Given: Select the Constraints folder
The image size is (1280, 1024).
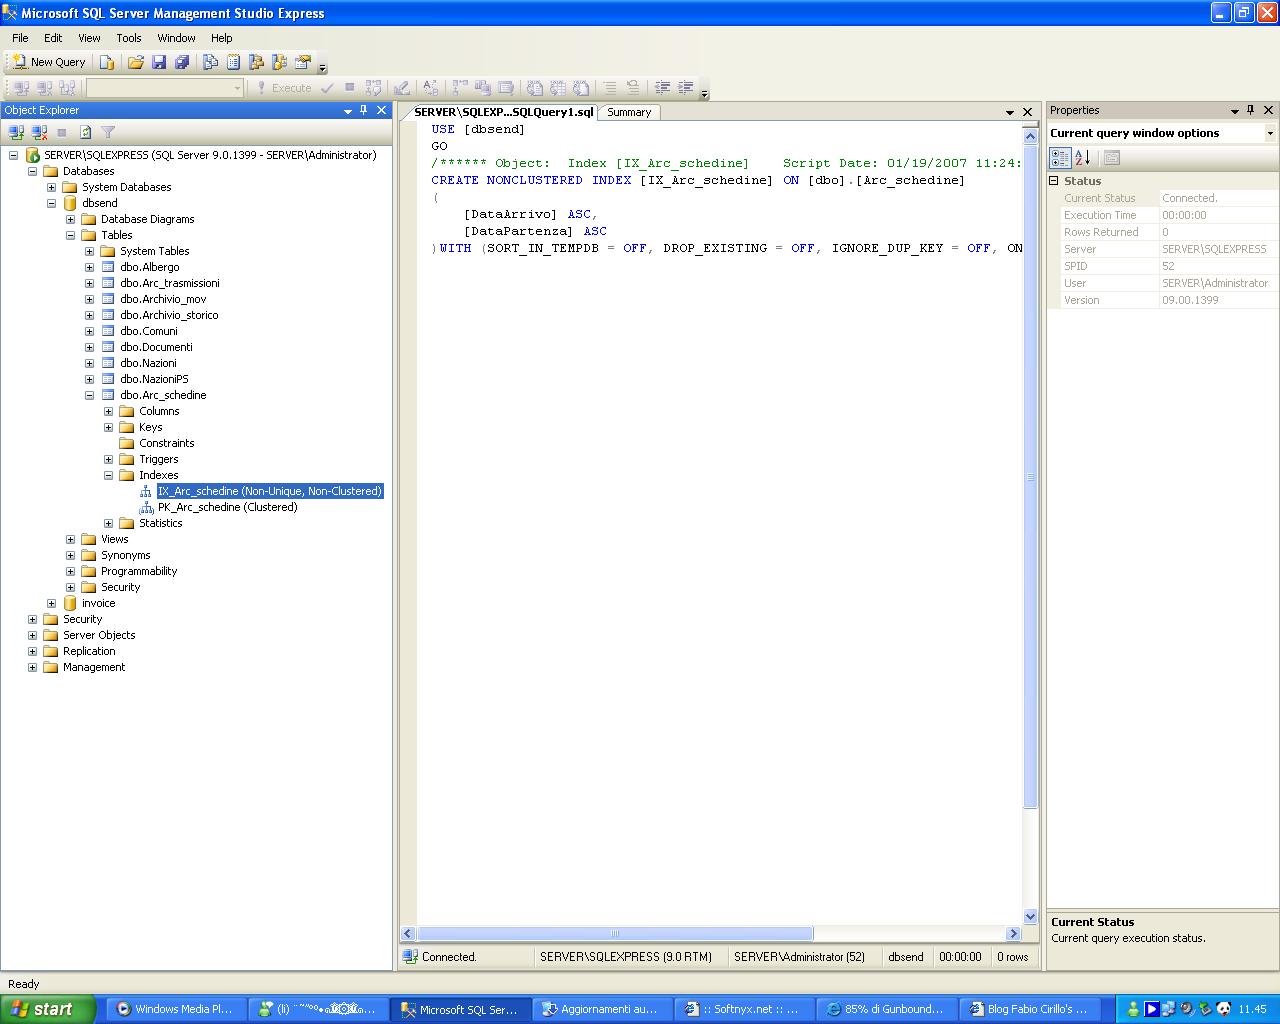Looking at the screenshot, I should click(x=167, y=443).
